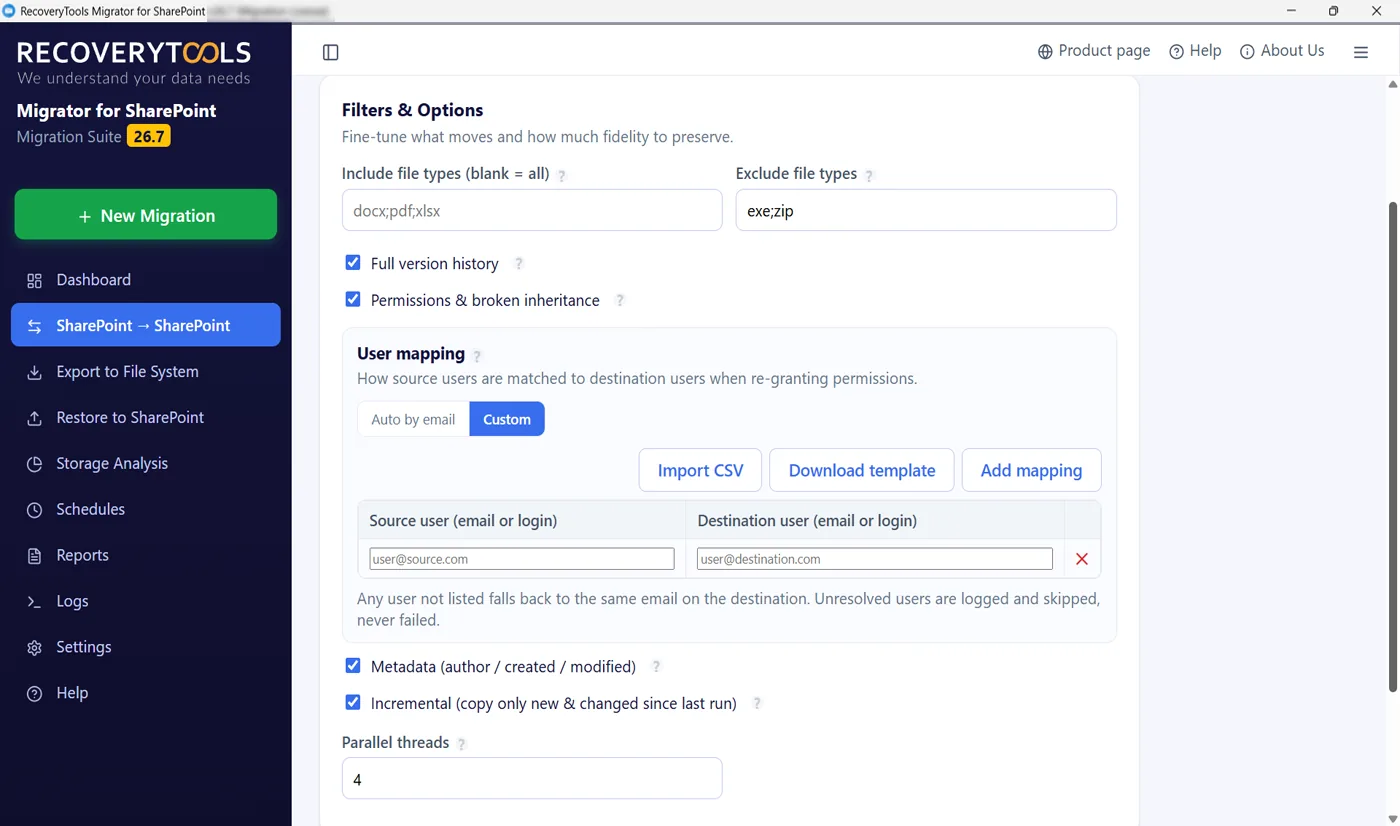The height and width of the screenshot is (826, 1400).
Task: Click the Settings gear icon
Action: pyautogui.click(x=35, y=648)
